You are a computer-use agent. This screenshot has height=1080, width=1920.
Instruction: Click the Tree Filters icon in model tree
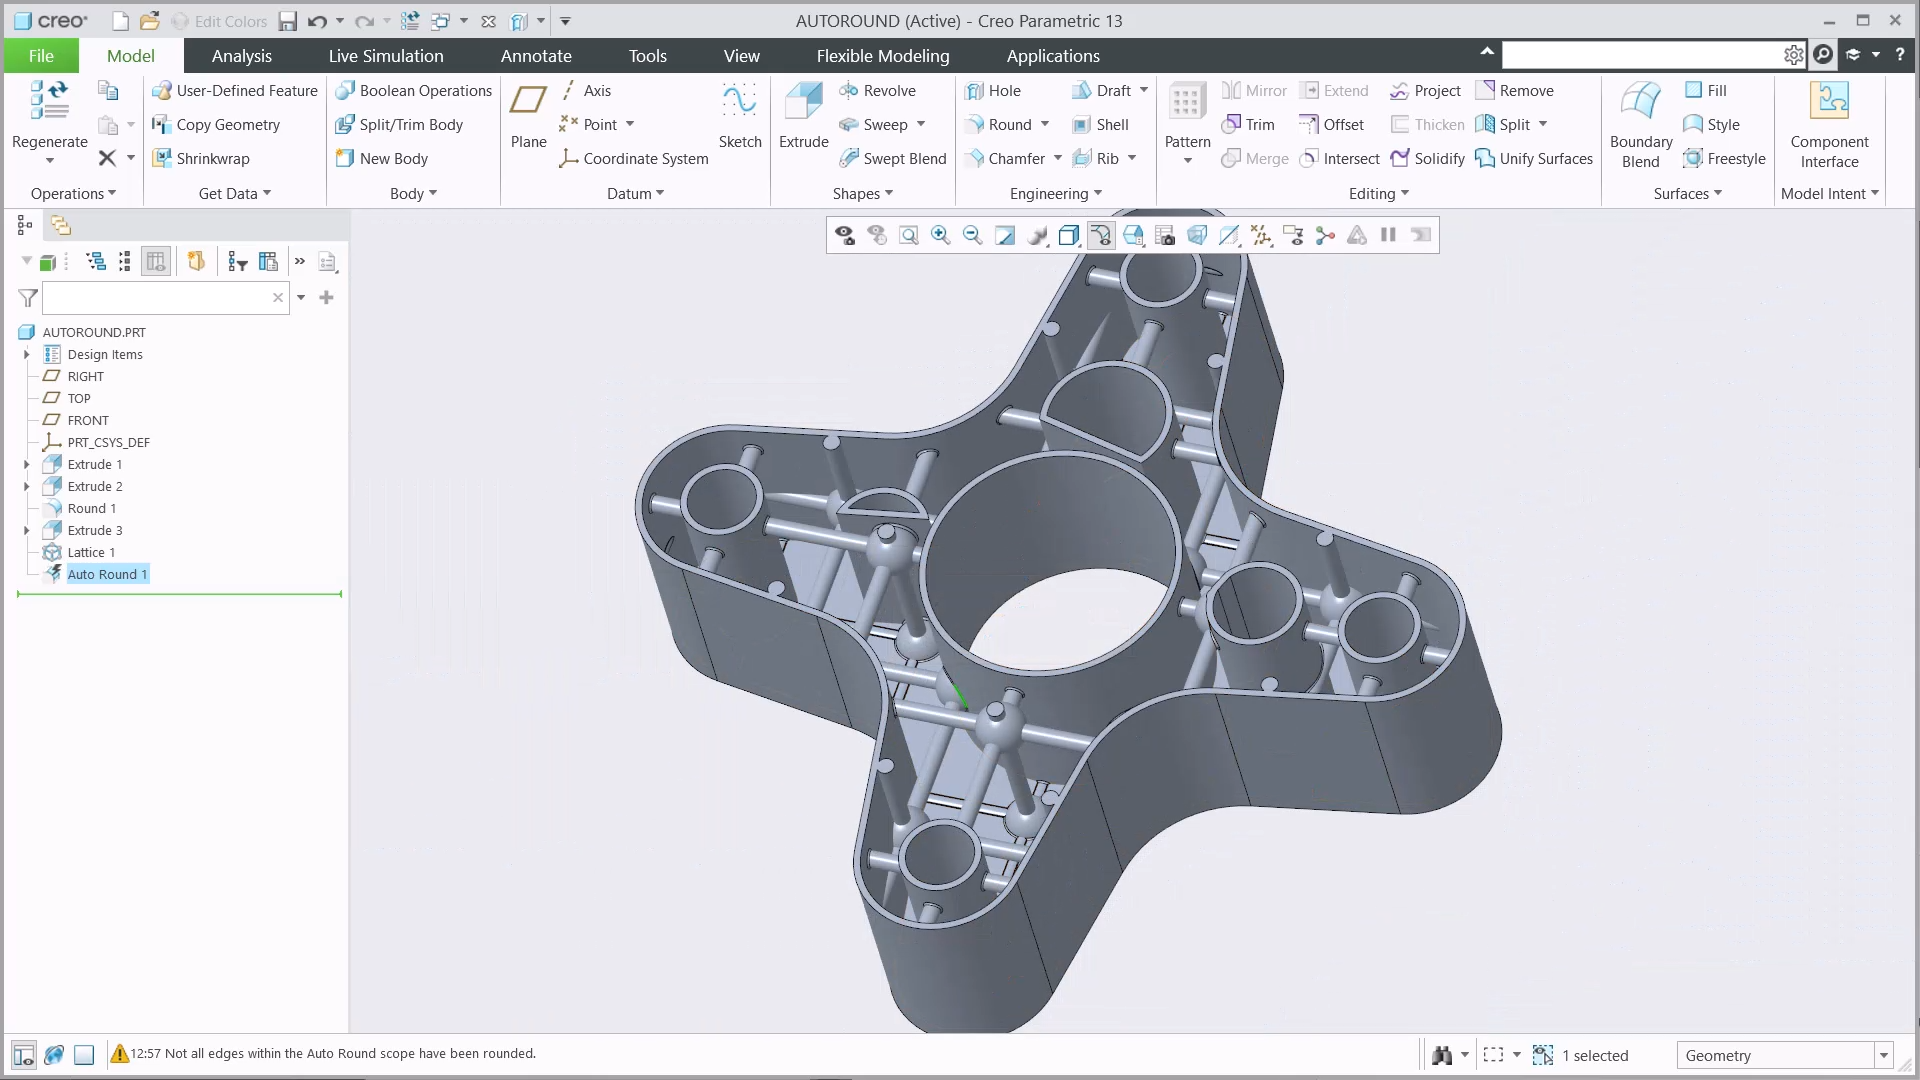pyautogui.click(x=238, y=261)
